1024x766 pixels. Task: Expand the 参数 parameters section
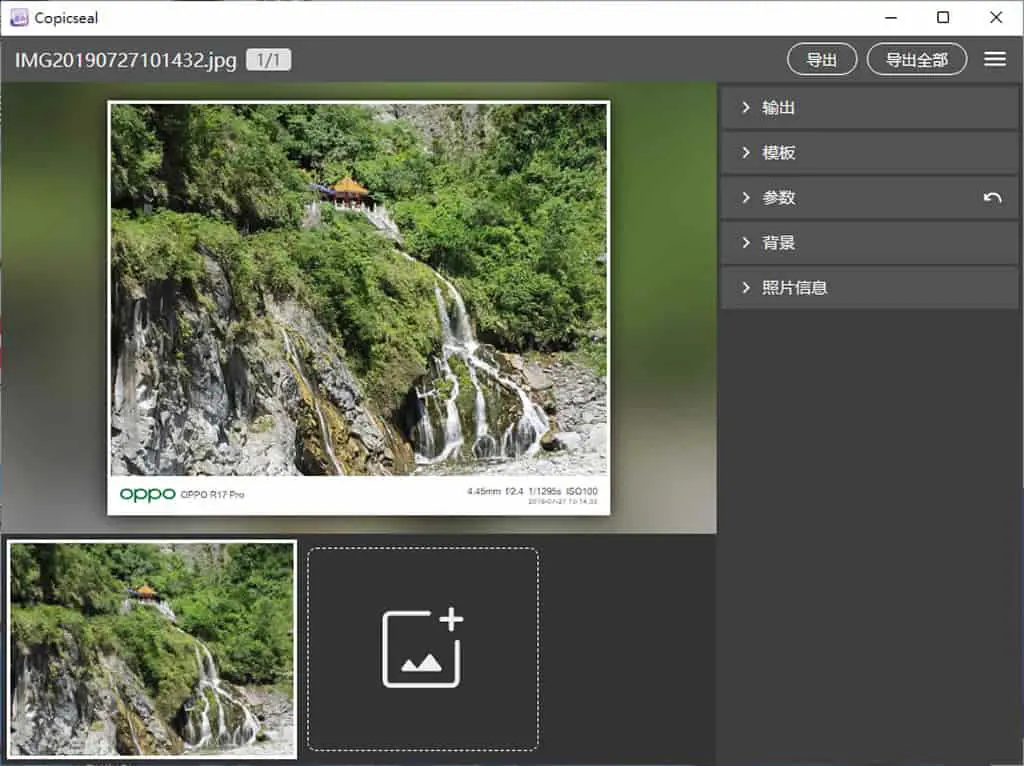pos(869,198)
